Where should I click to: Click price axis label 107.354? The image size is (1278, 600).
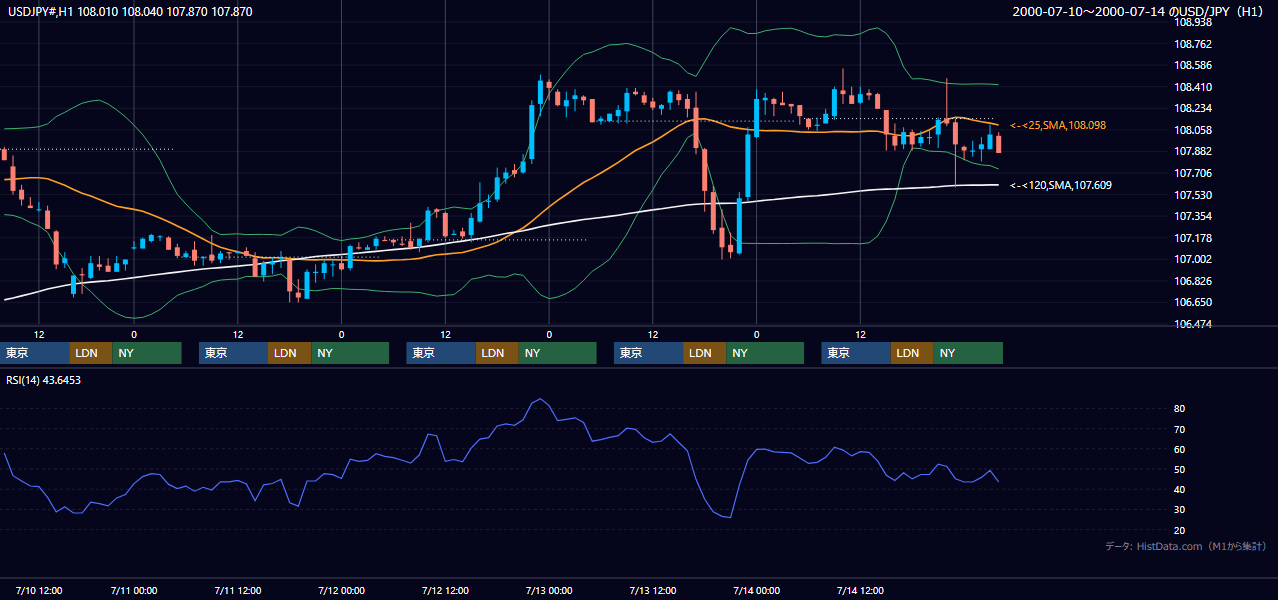1192,216
